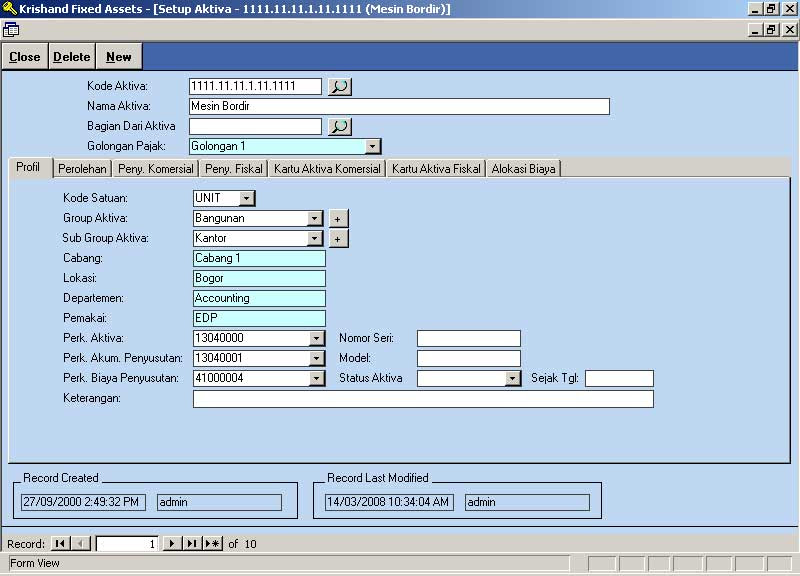800x576 pixels.
Task: Click Record Created user admin field
Action: 219,502
